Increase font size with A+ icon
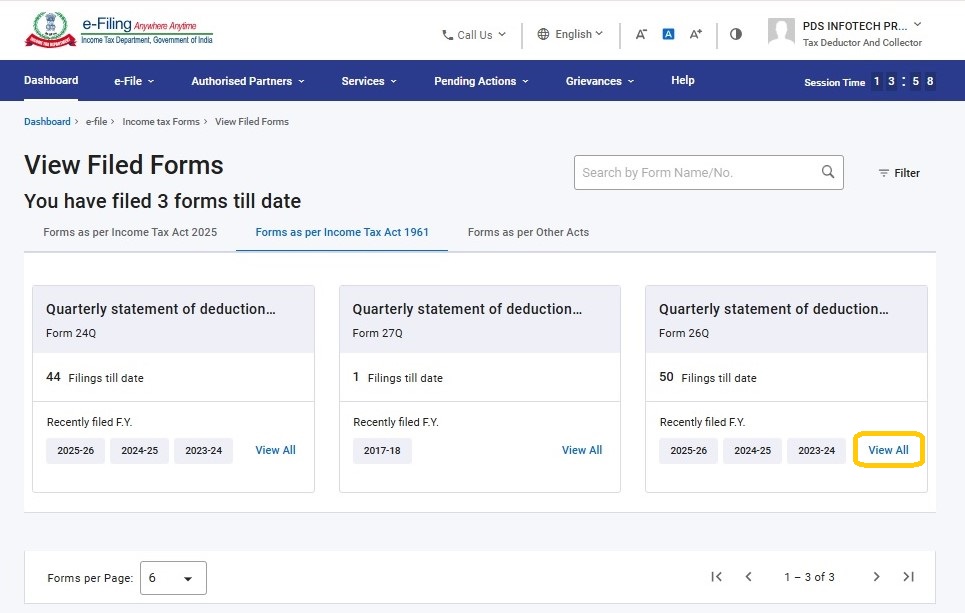Viewport: 965px width, 613px height. pyautogui.click(x=695, y=34)
